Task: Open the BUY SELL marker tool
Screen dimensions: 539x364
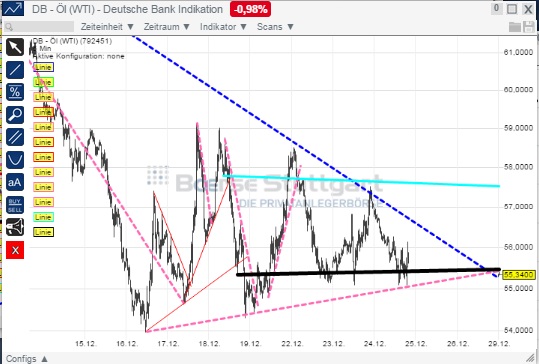Action: pyautogui.click(x=15, y=205)
